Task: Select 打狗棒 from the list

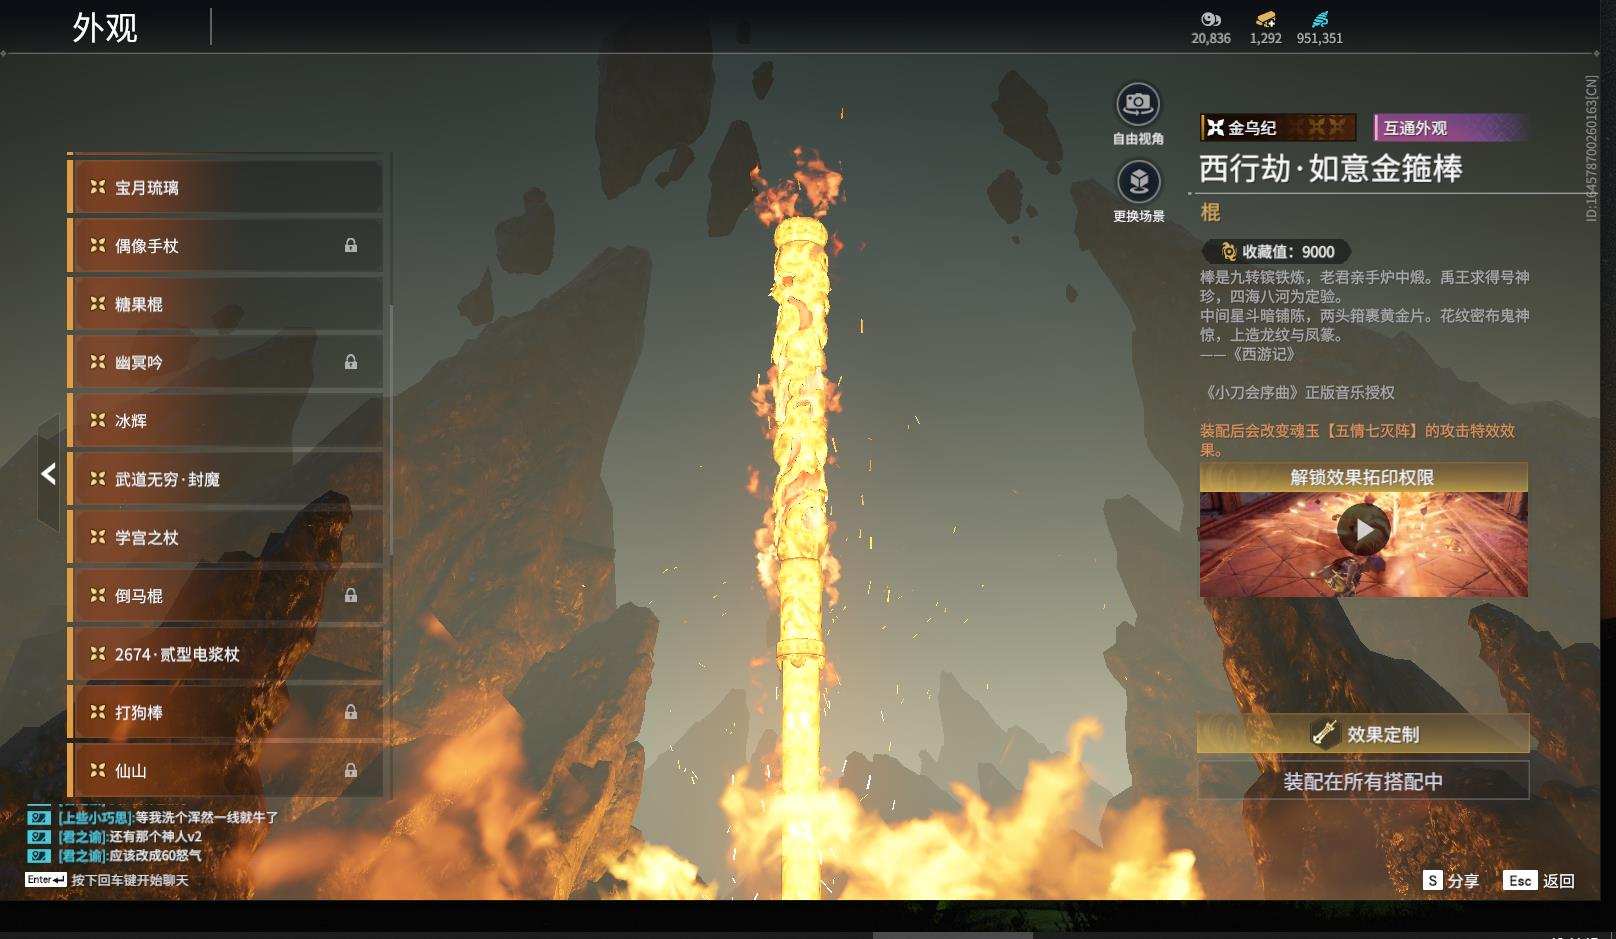Action: (x=226, y=712)
